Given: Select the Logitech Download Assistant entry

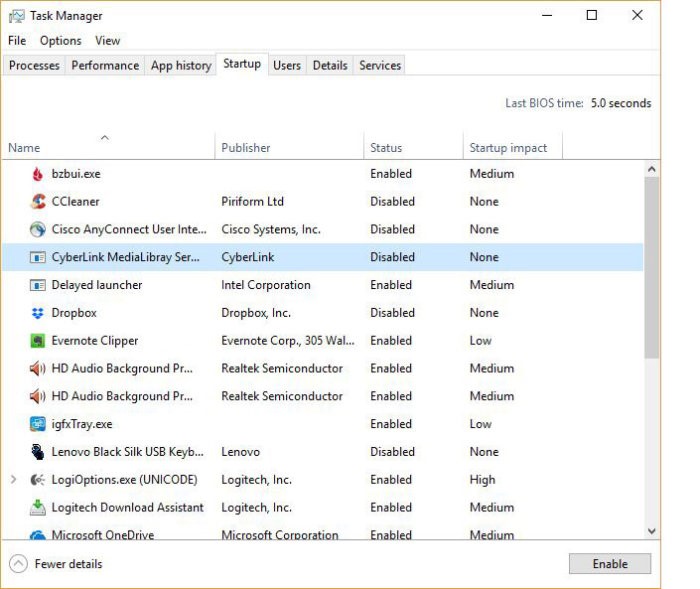Looking at the screenshot, I should pos(127,508).
